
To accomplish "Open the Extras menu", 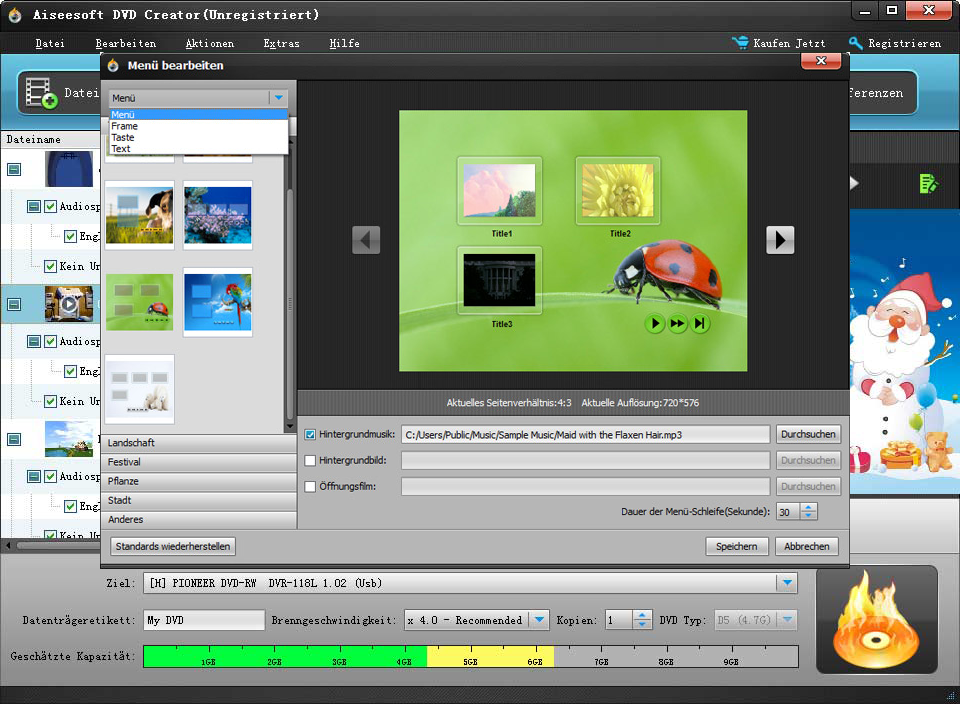I will point(280,43).
